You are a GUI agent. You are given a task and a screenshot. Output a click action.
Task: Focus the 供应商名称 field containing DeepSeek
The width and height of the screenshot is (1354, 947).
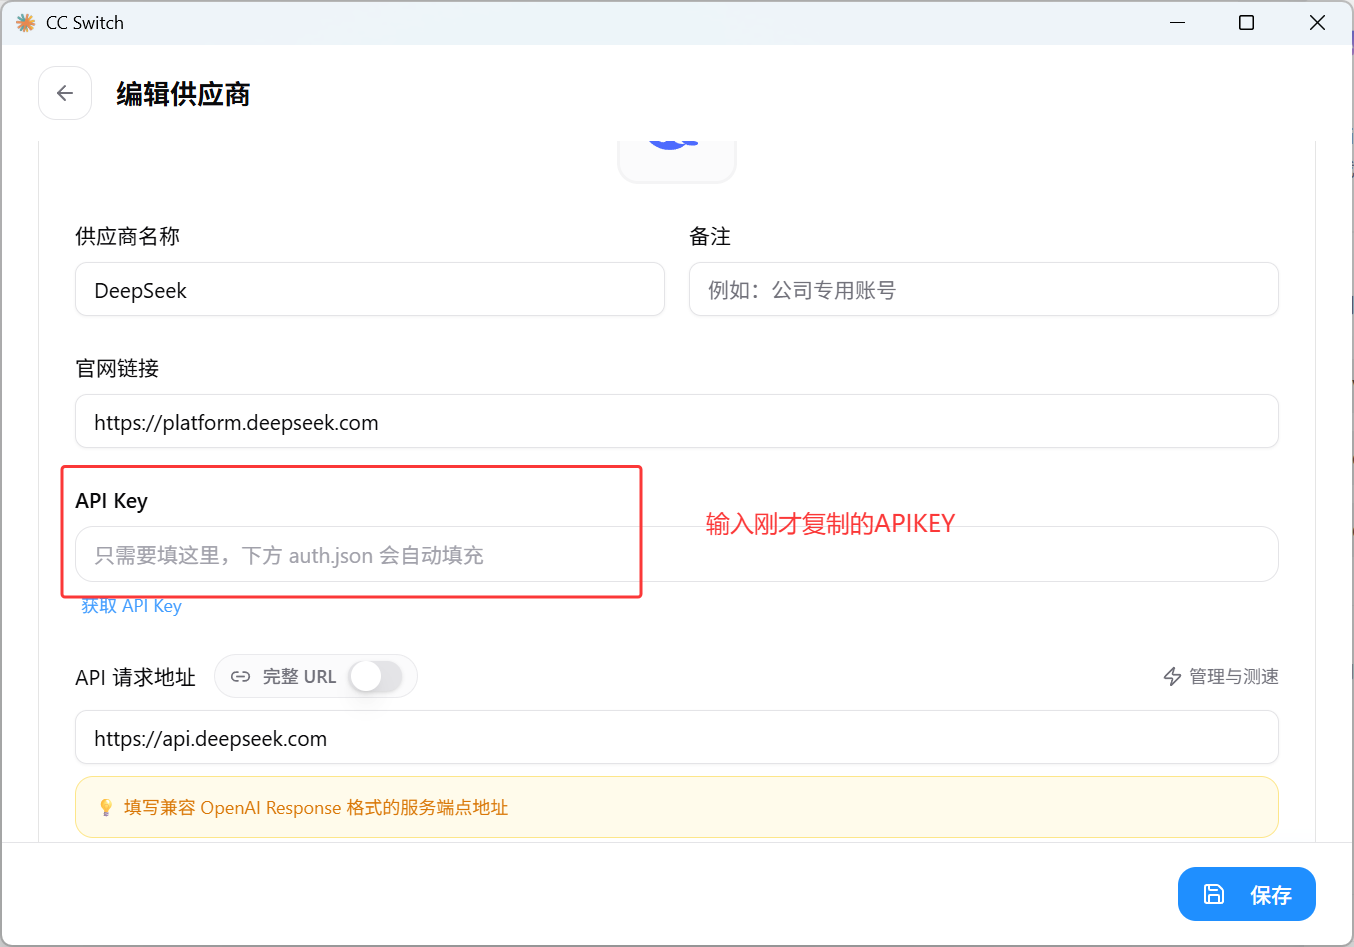click(370, 290)
